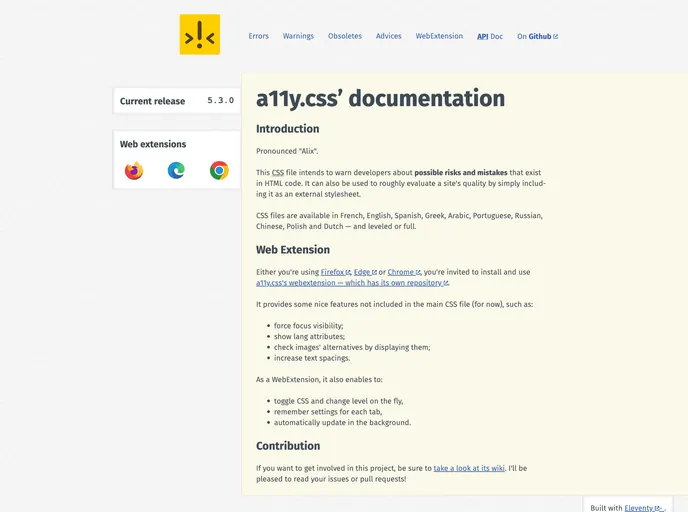Open the Advices page

click(388, 36)
